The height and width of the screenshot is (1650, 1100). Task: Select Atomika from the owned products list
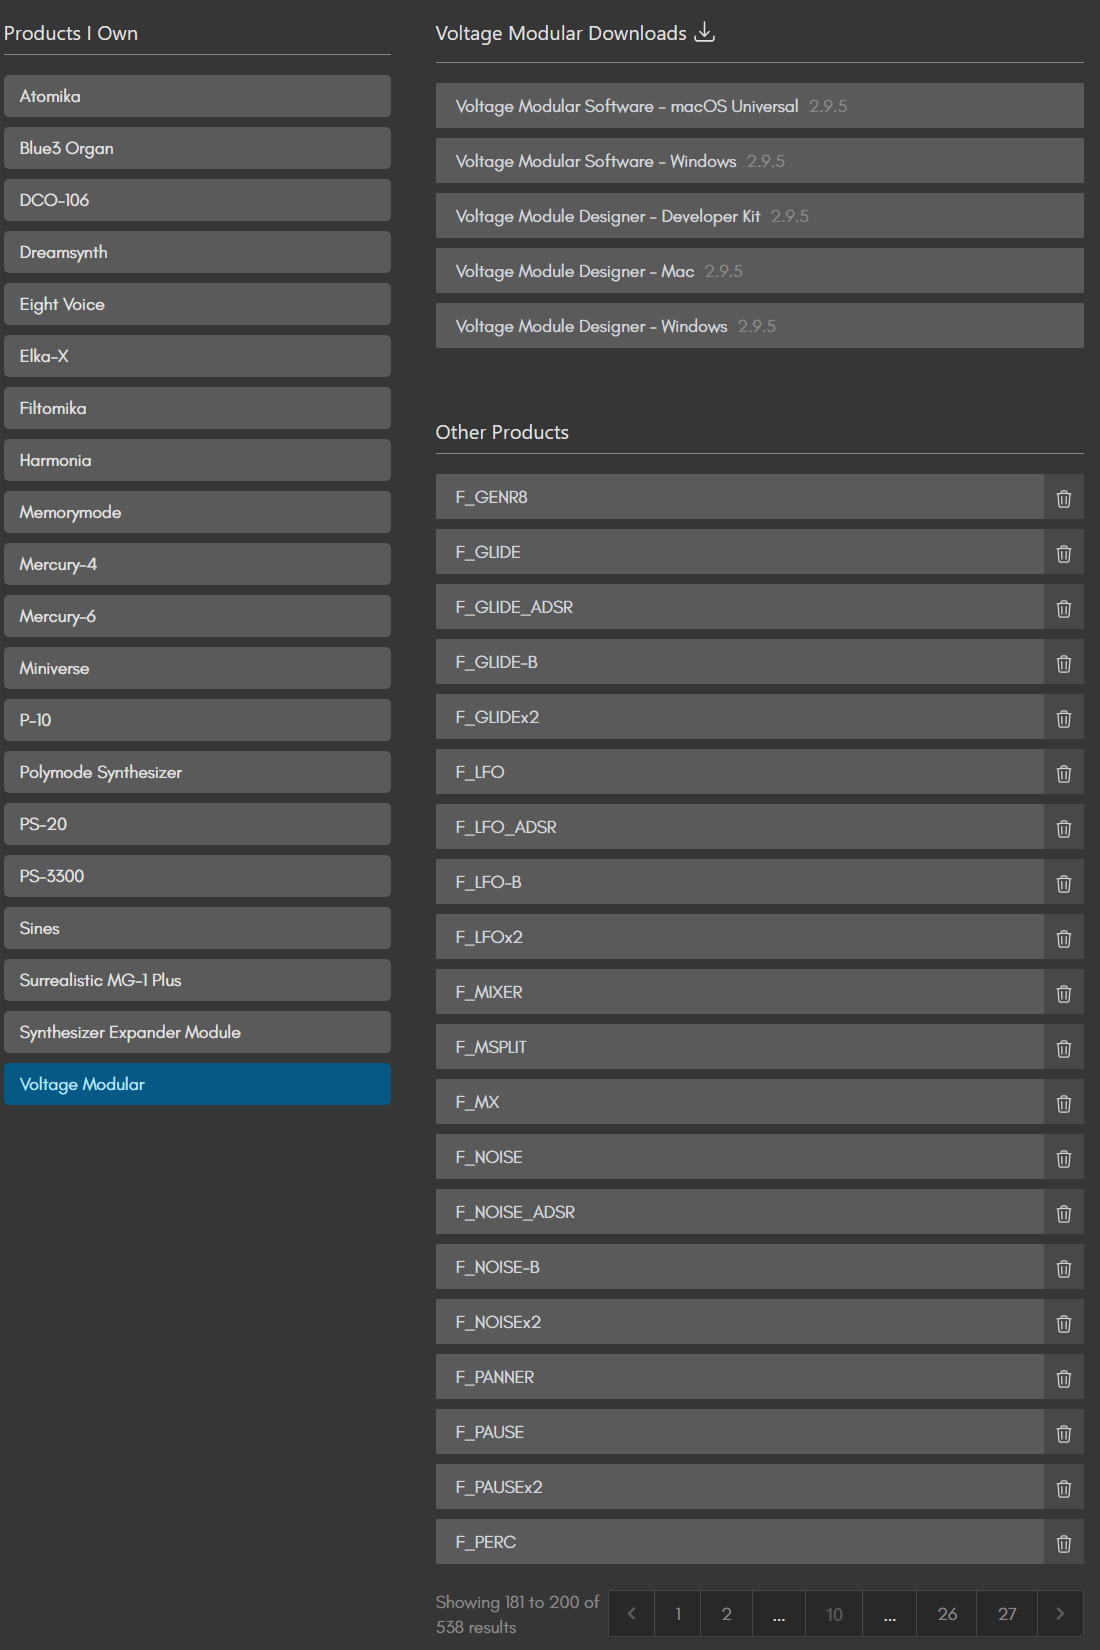pos(197,96)
